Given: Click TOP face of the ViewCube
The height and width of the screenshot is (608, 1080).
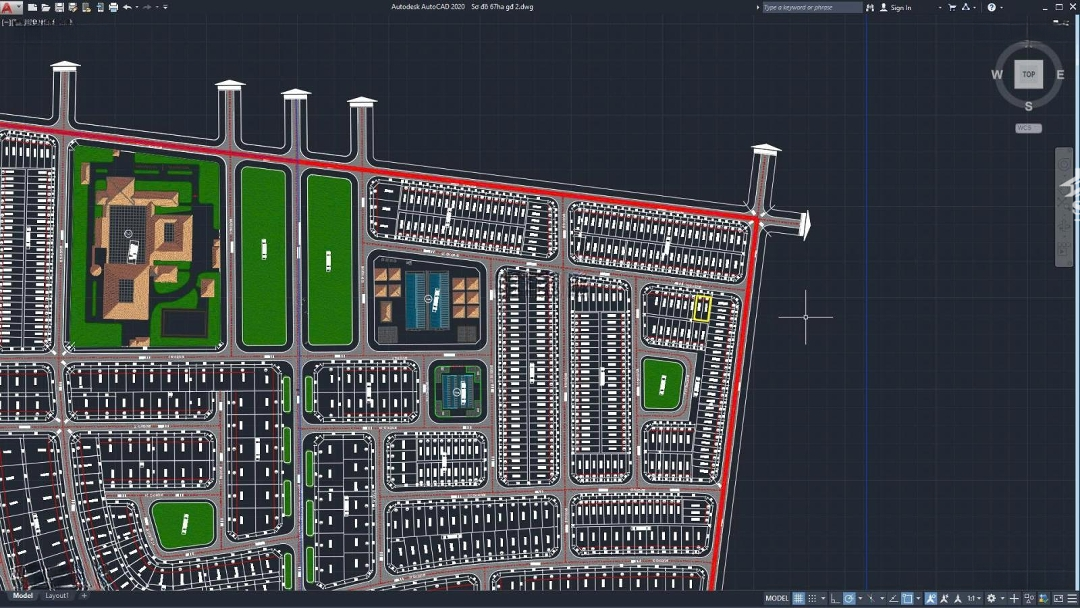Looking at the screenshot, I should pos(1028,75).
